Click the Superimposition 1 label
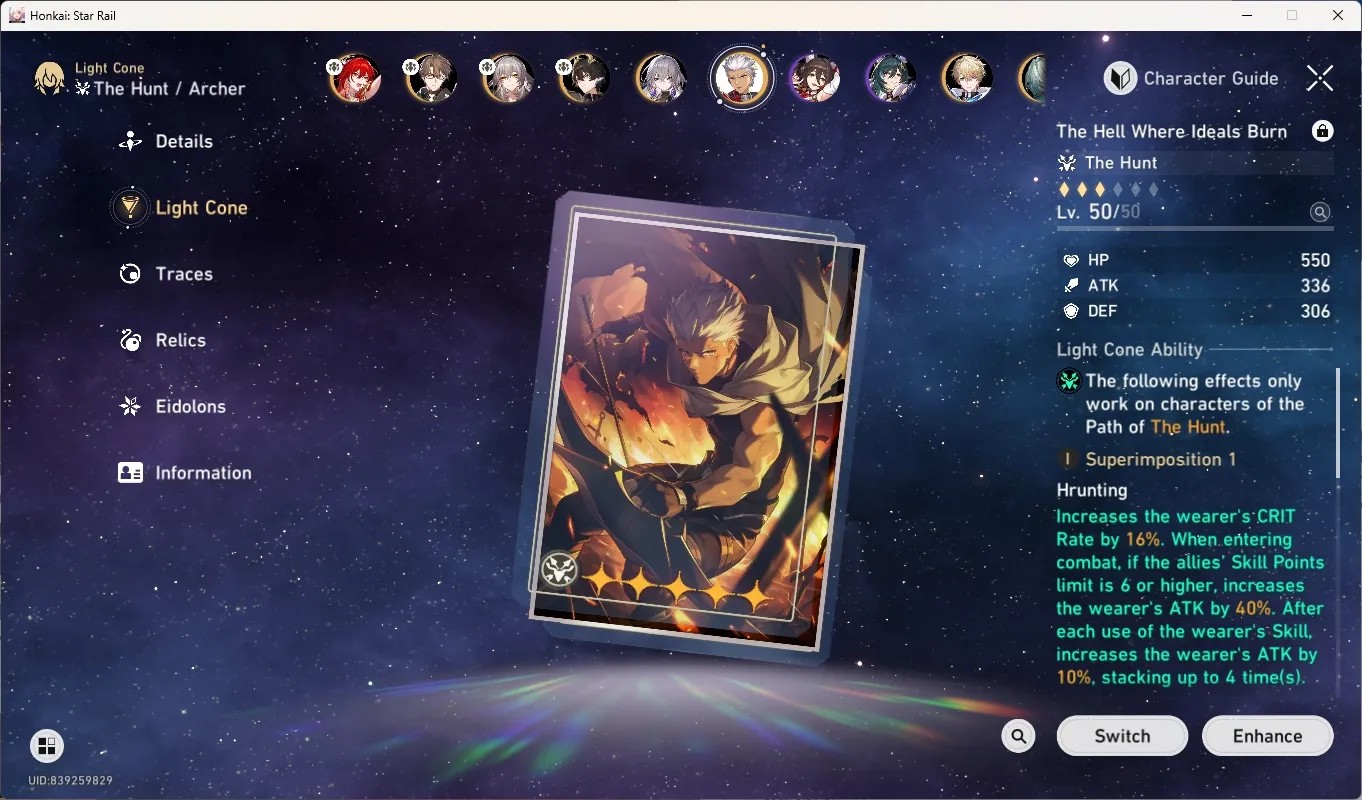This screenshot has width=1362, height=800. [x=1160, y=460]
